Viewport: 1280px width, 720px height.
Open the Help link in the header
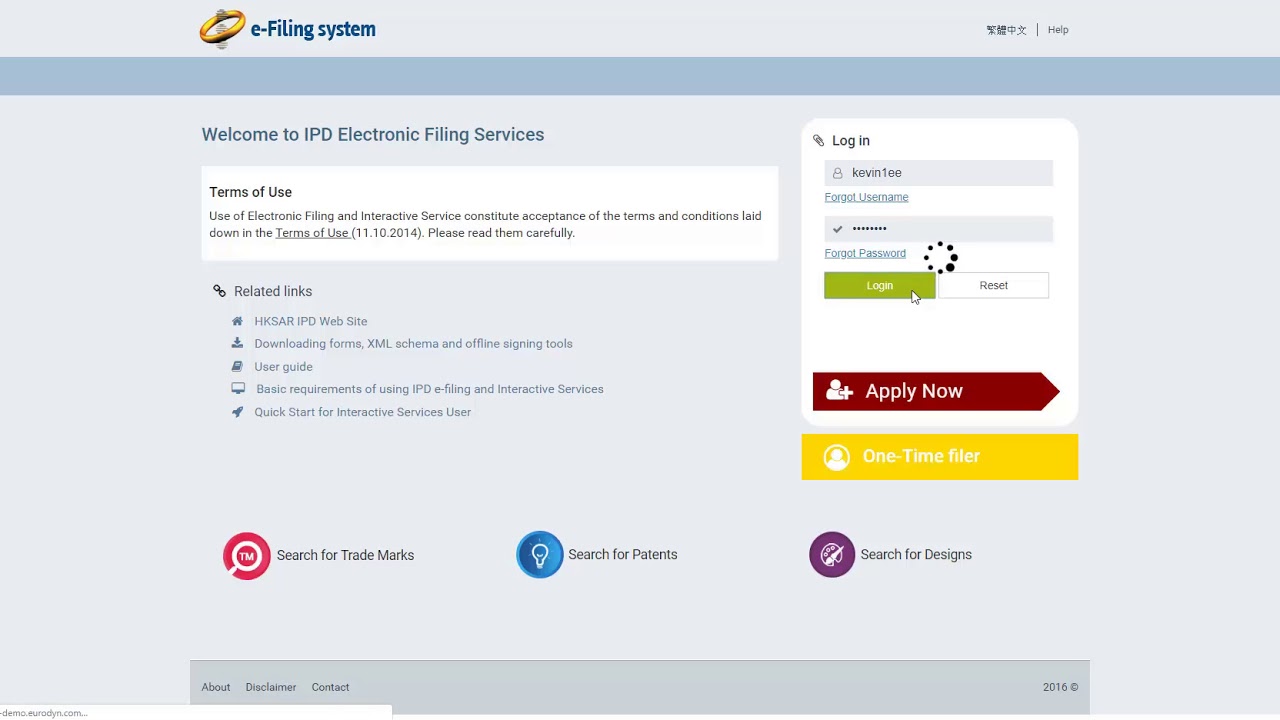[x=1058, y=30]
